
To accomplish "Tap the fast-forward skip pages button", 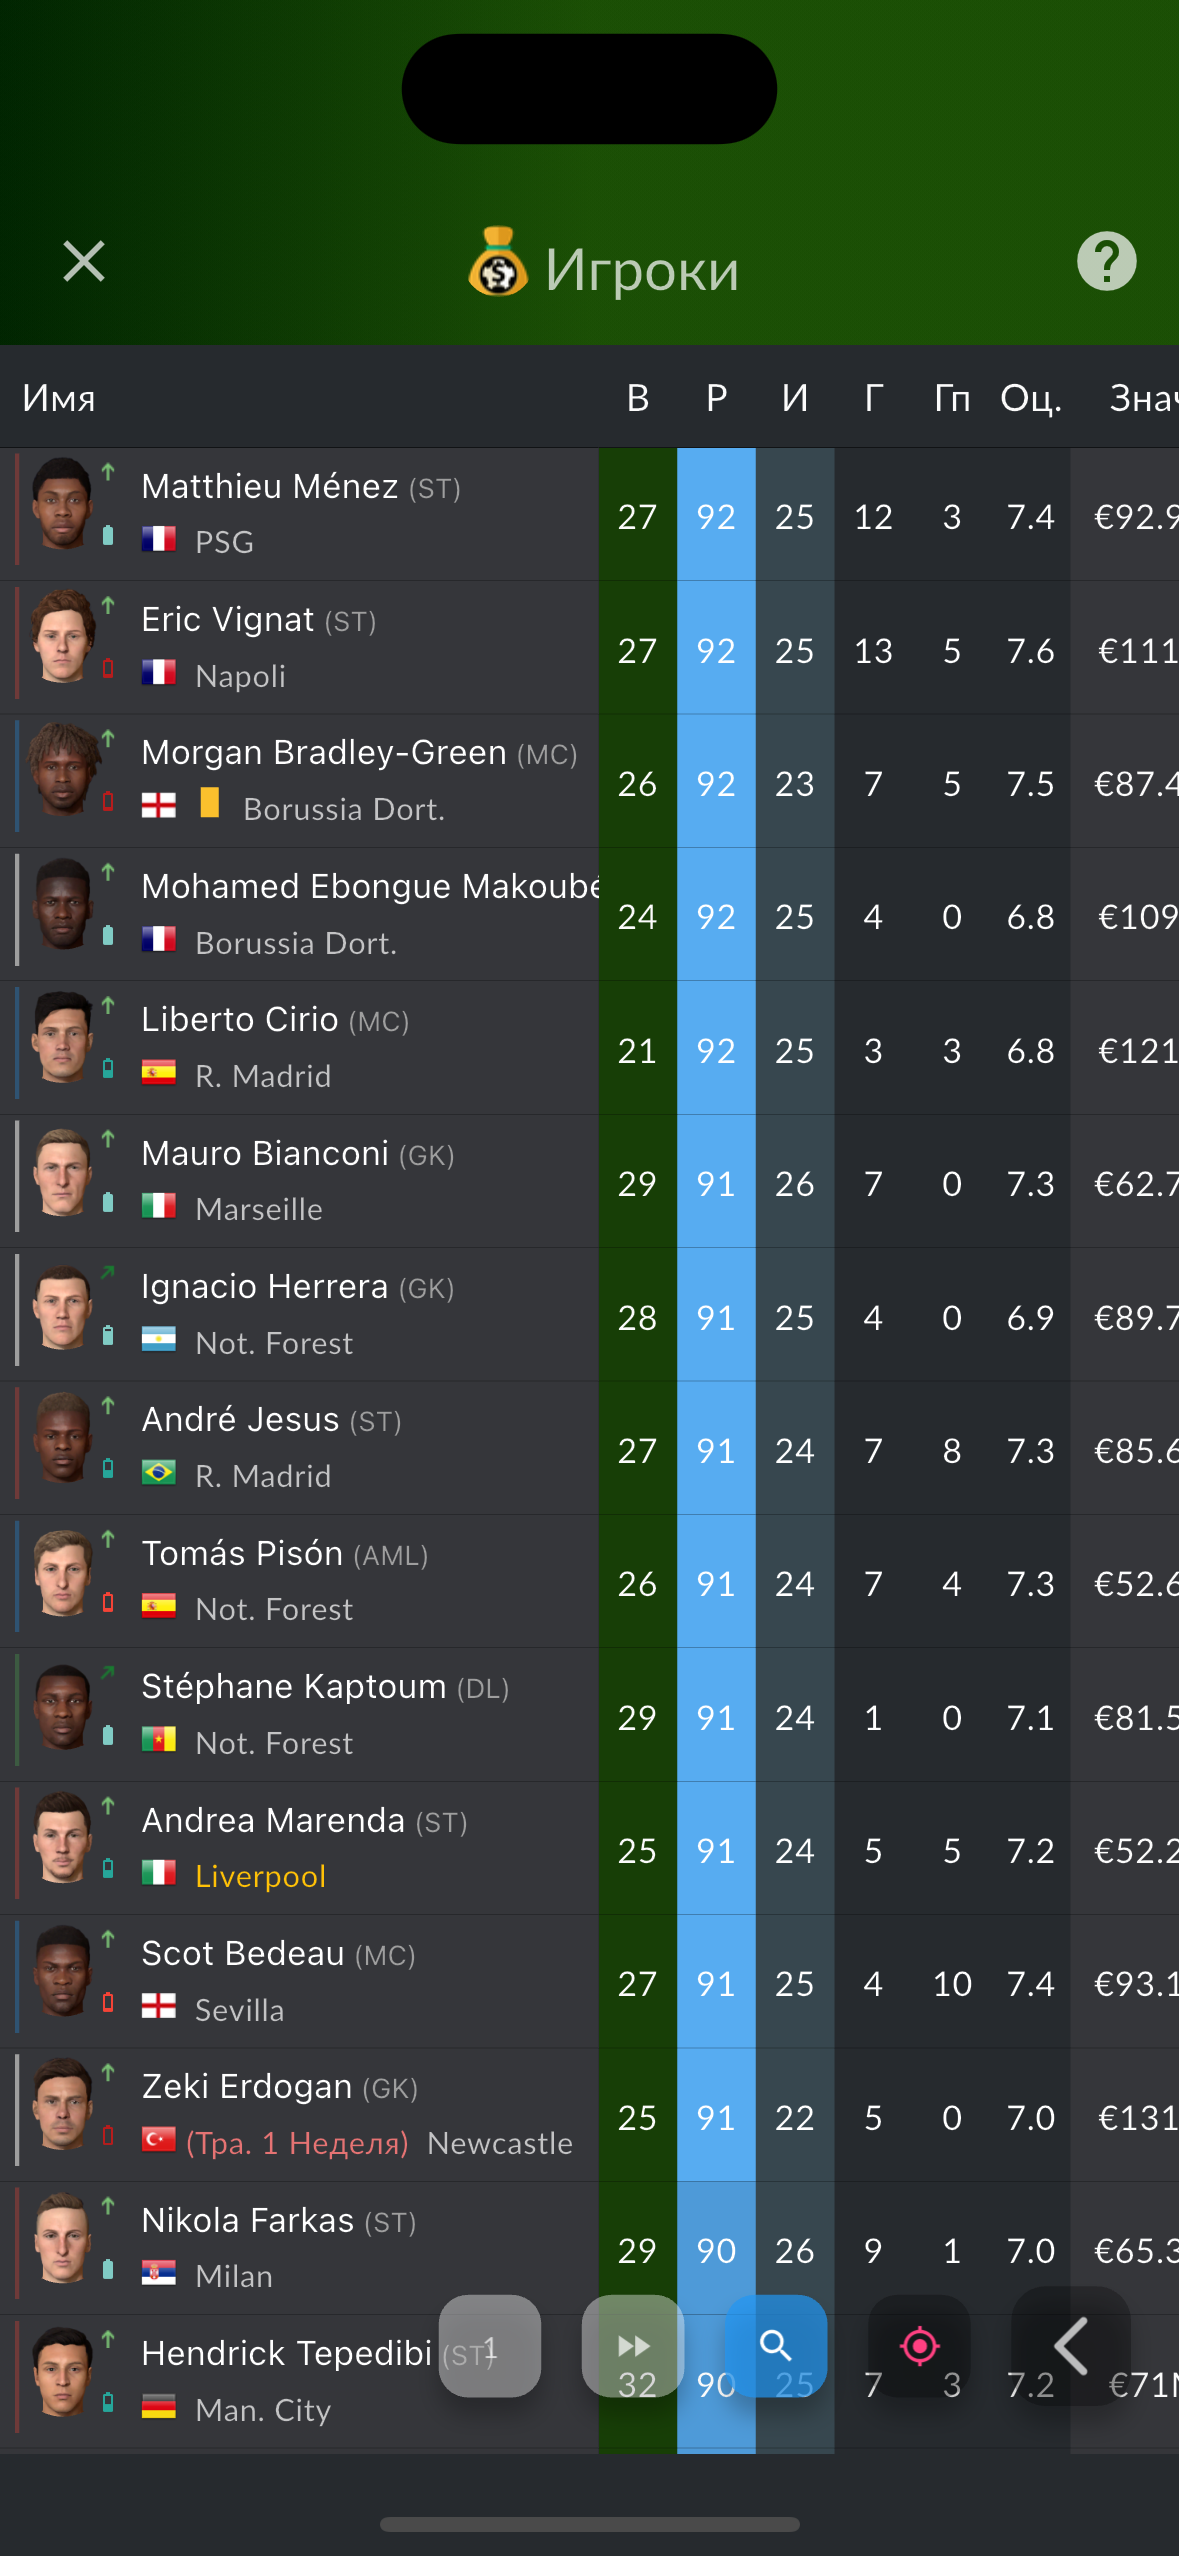I will coord(633,2345).
